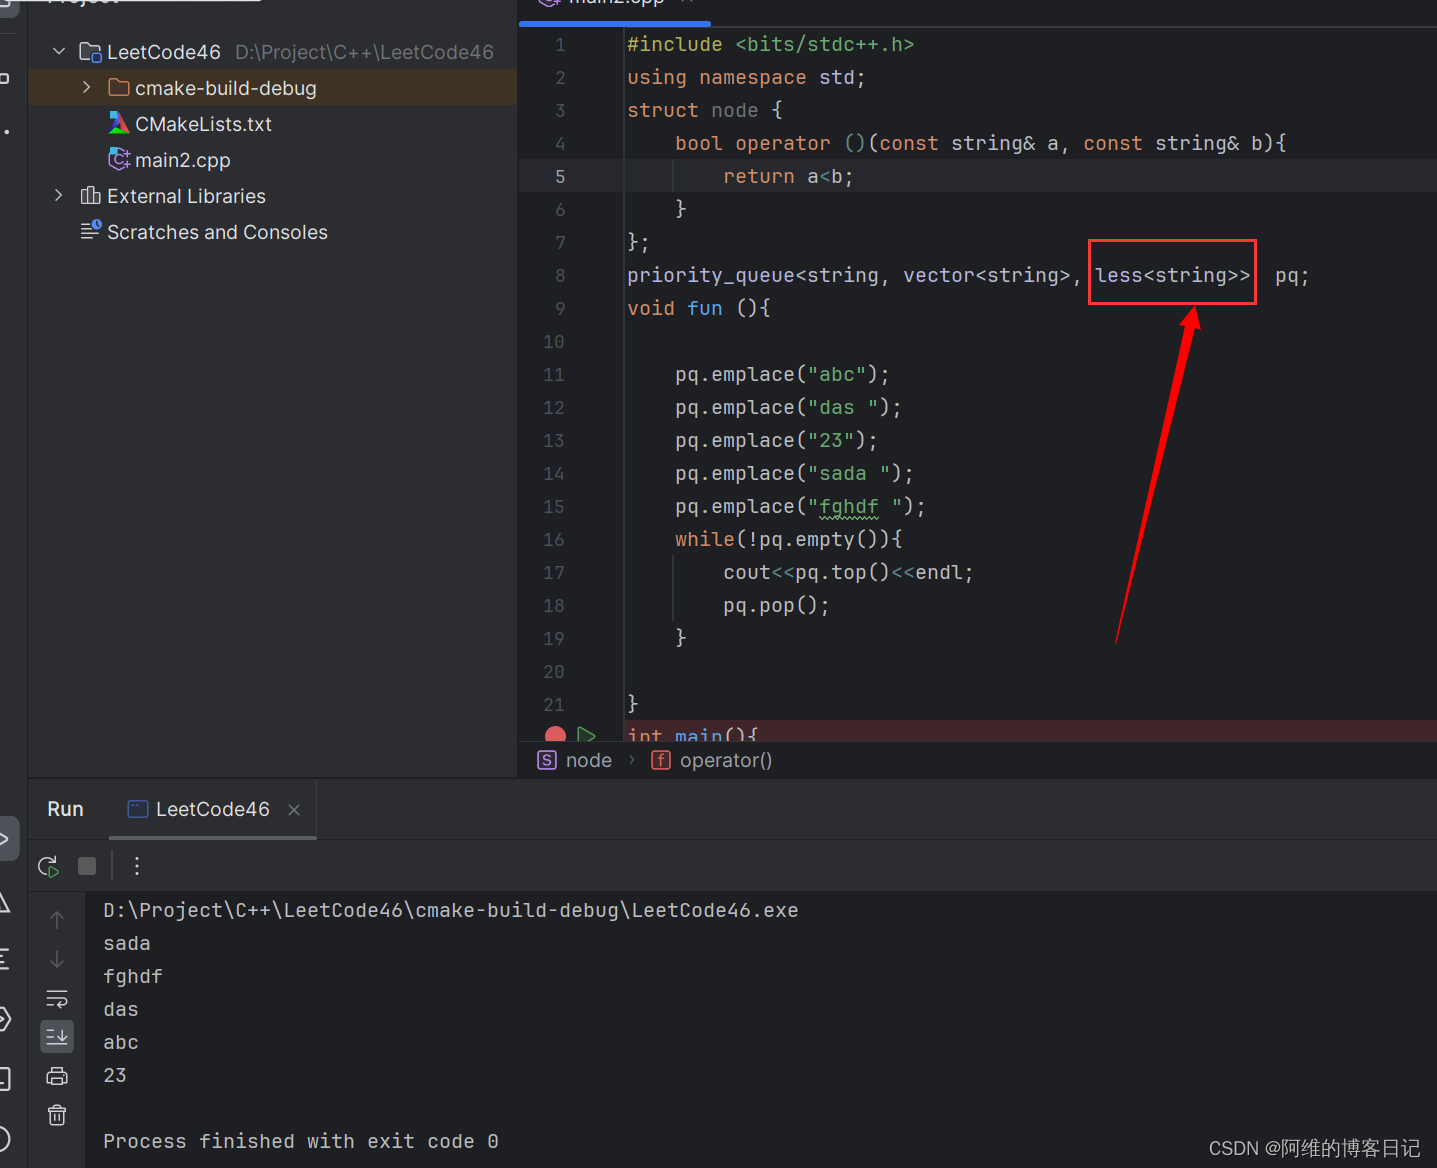Viewport: 1437px width, 1168px height.
Task: Click the Scratches and Consoles icon
Action: [x=91, y=230]
